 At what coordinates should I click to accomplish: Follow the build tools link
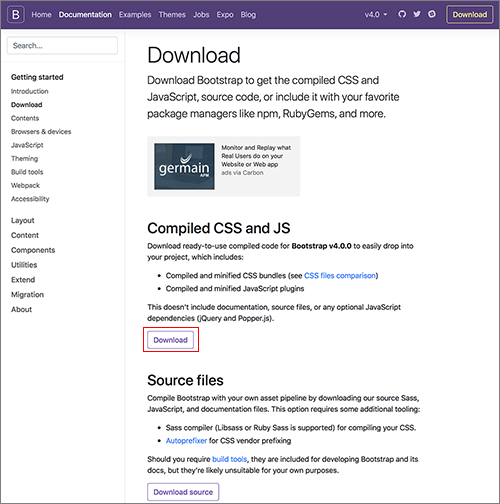click(x=230, y=459)
